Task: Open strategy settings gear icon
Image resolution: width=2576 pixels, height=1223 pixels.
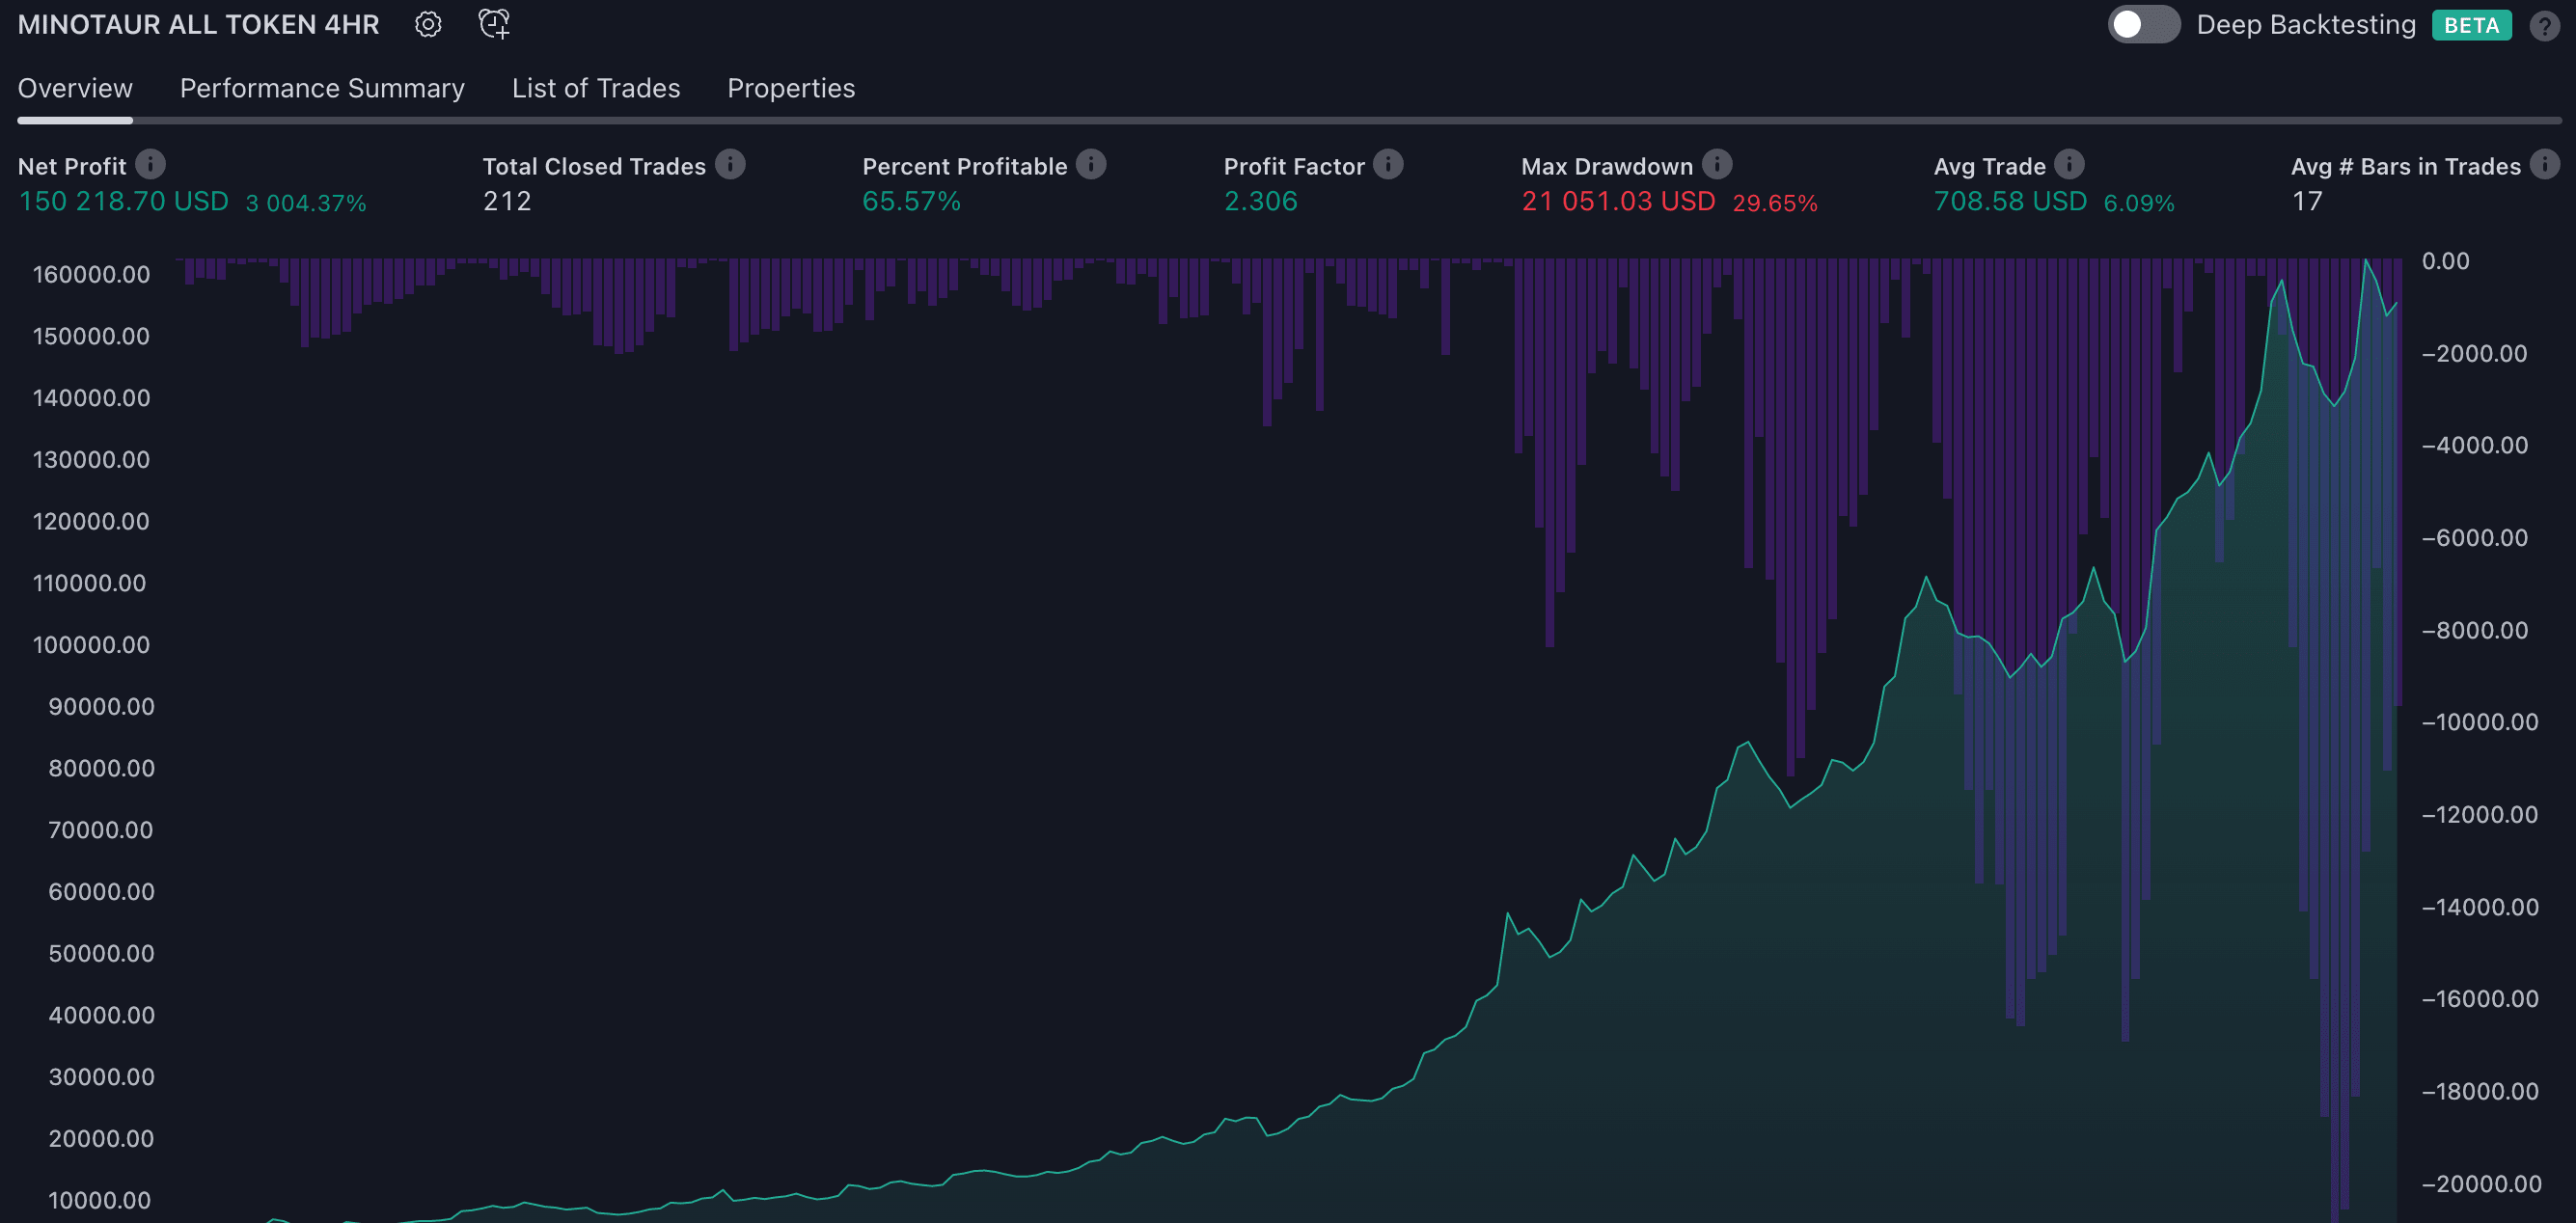Action: (428, 24)
